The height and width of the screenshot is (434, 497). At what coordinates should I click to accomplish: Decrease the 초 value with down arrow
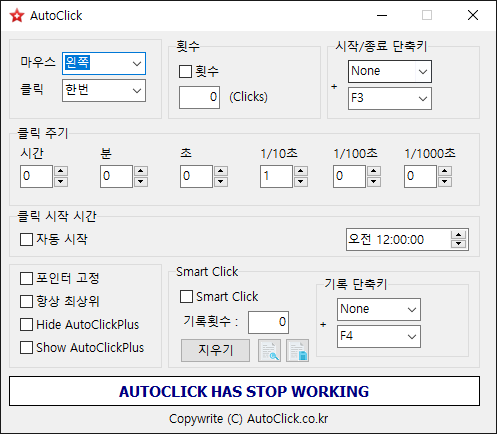pyautogui.click(x=221, y=182)
